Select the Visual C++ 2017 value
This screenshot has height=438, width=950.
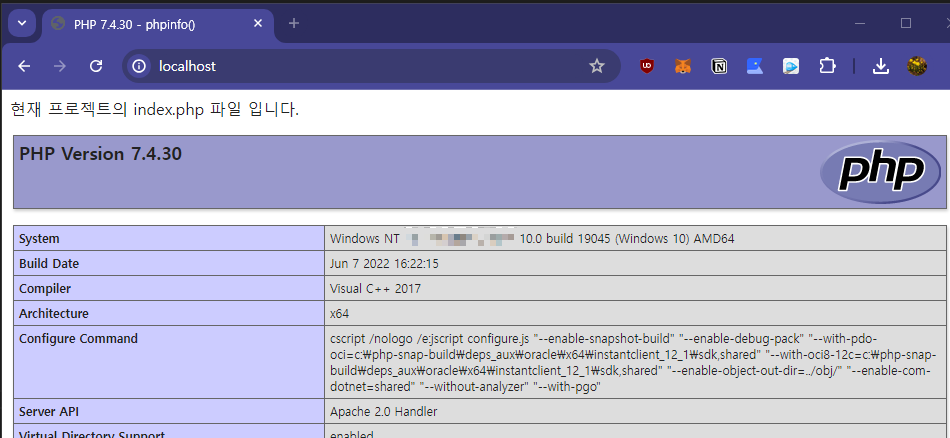(375, 288)
